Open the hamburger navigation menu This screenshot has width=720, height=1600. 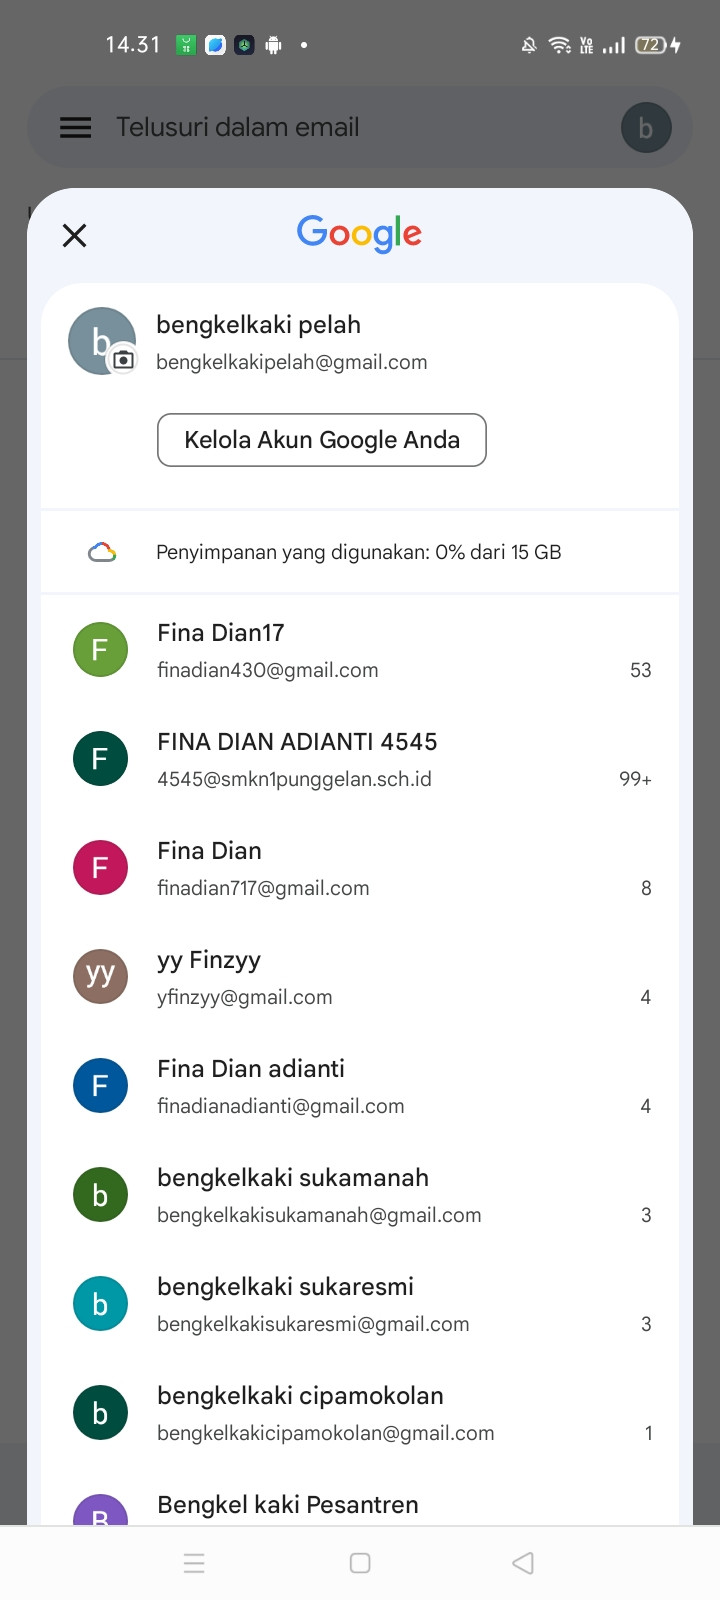tap(76, 128)
